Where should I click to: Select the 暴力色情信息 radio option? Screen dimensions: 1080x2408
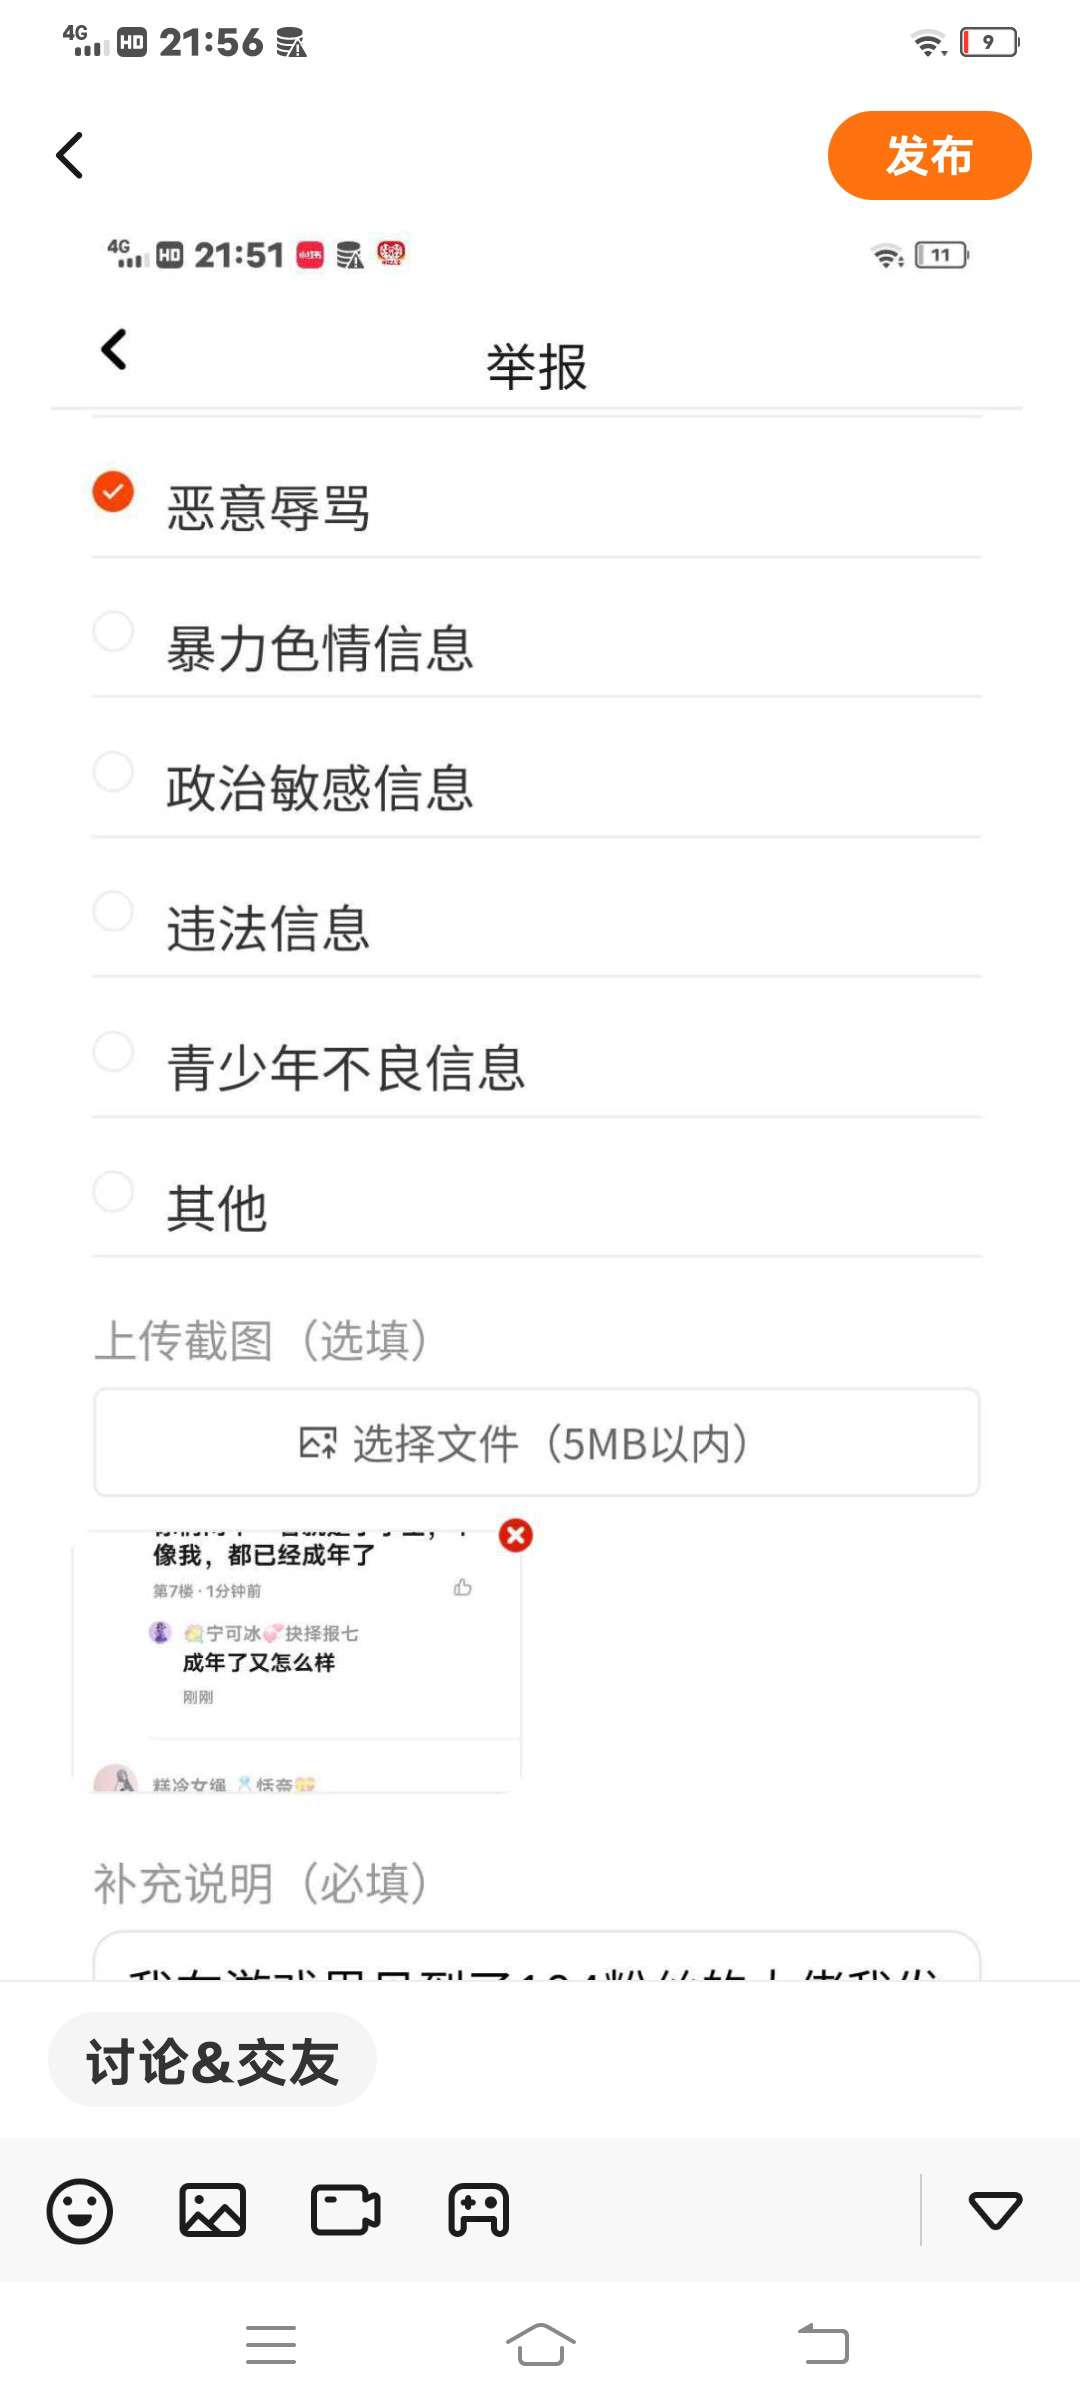[x=113, y=632]
